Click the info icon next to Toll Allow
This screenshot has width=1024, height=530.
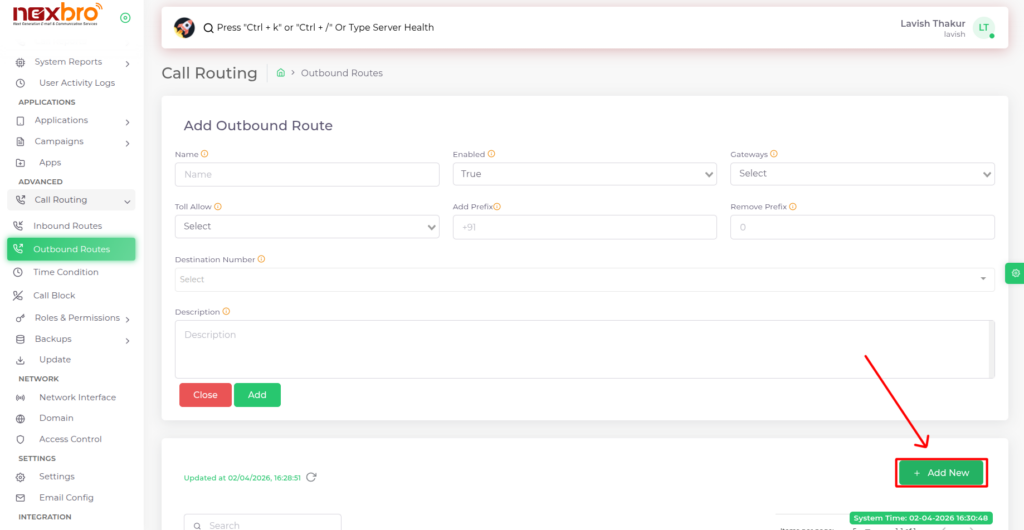(218, 207)
